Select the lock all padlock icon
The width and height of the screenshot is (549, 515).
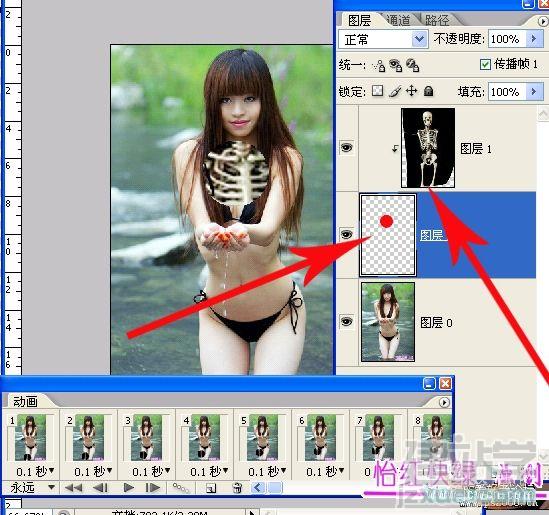[428, 91]
